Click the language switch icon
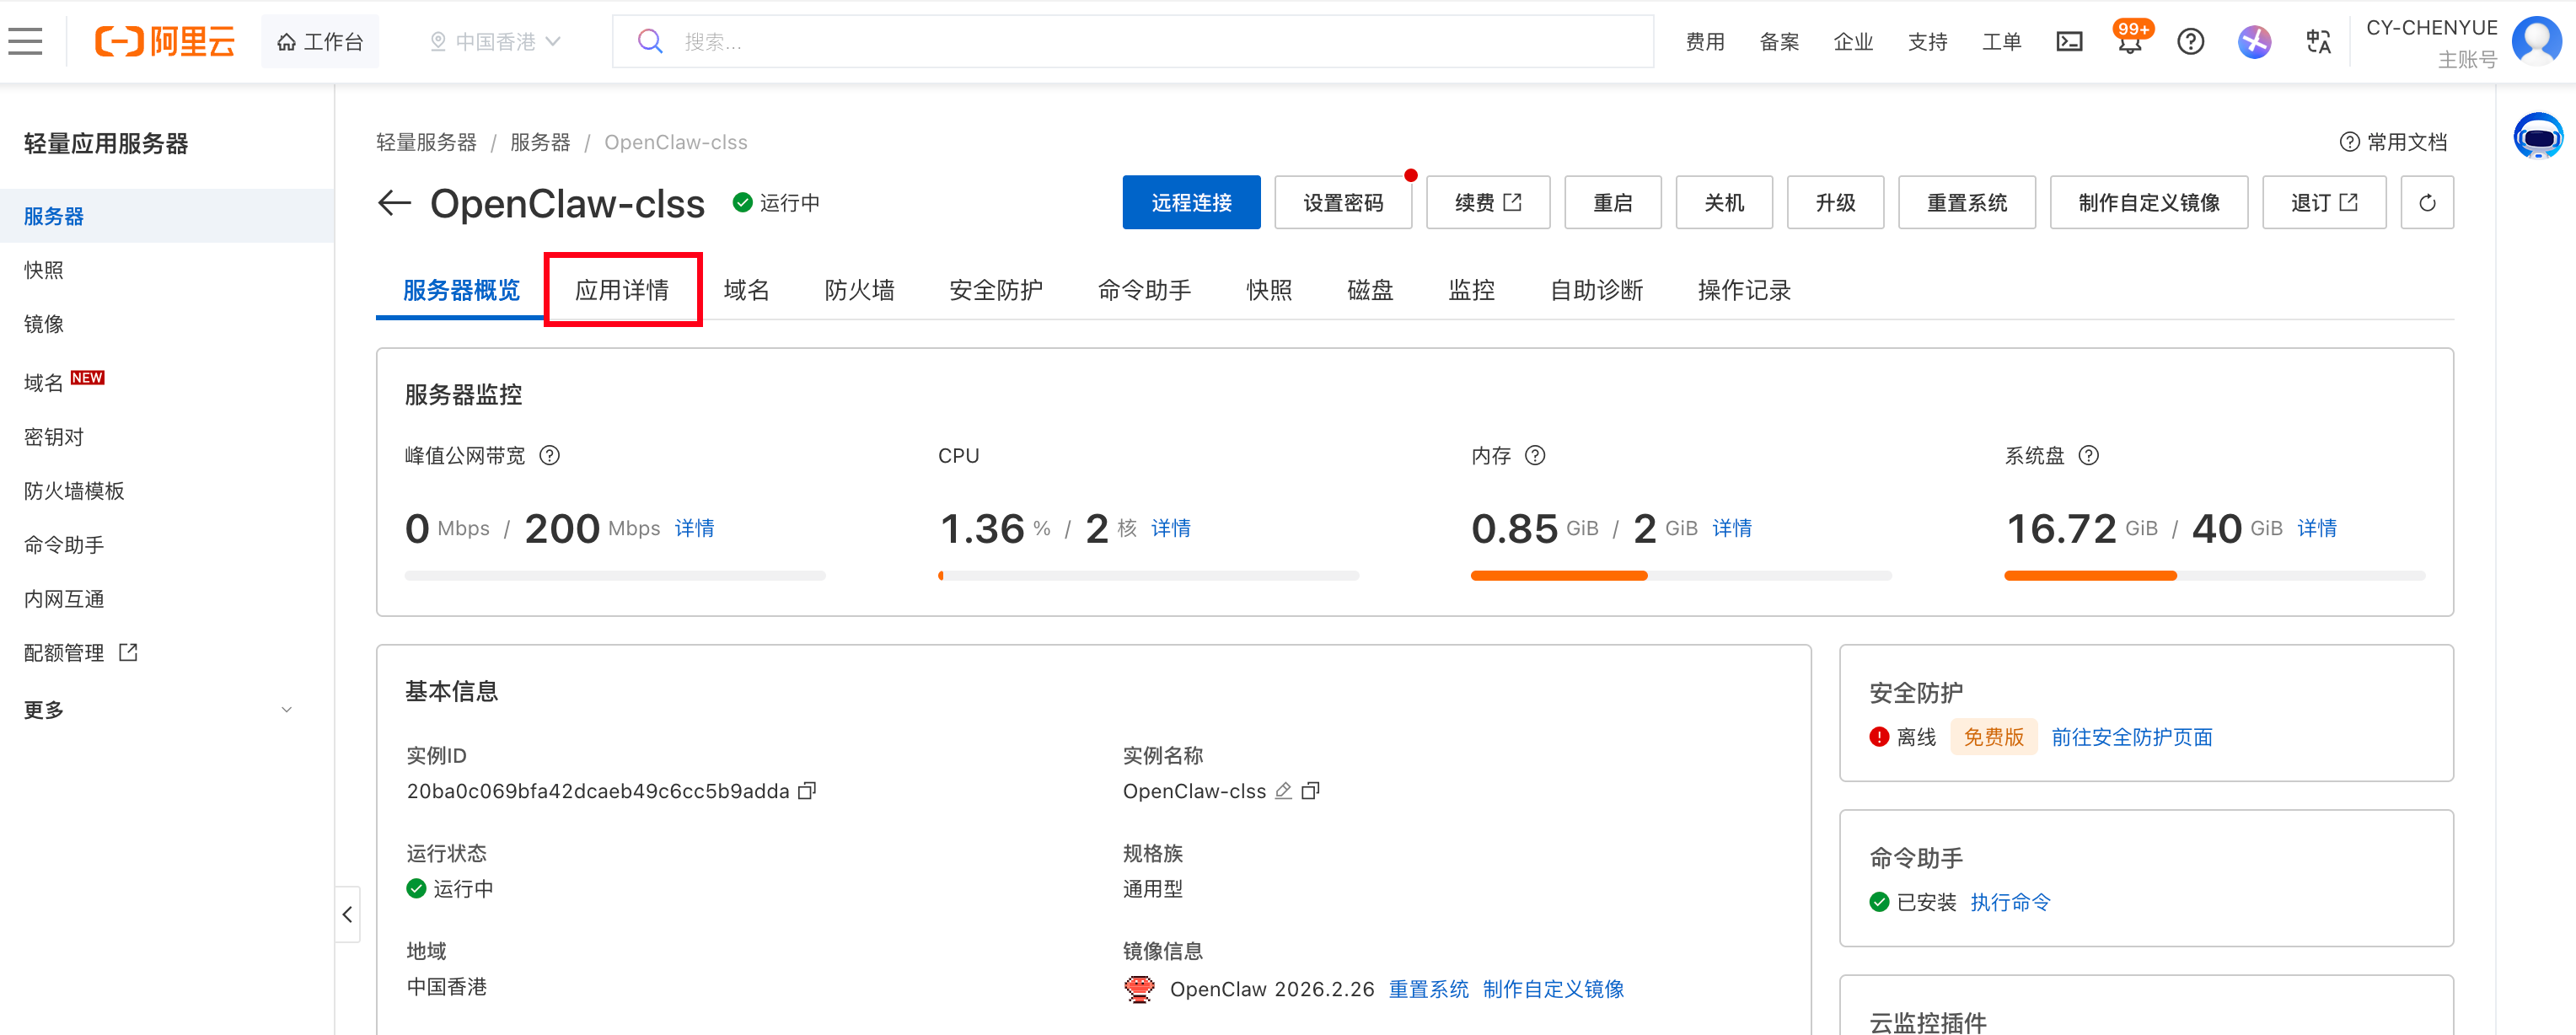 point(2318,42)
